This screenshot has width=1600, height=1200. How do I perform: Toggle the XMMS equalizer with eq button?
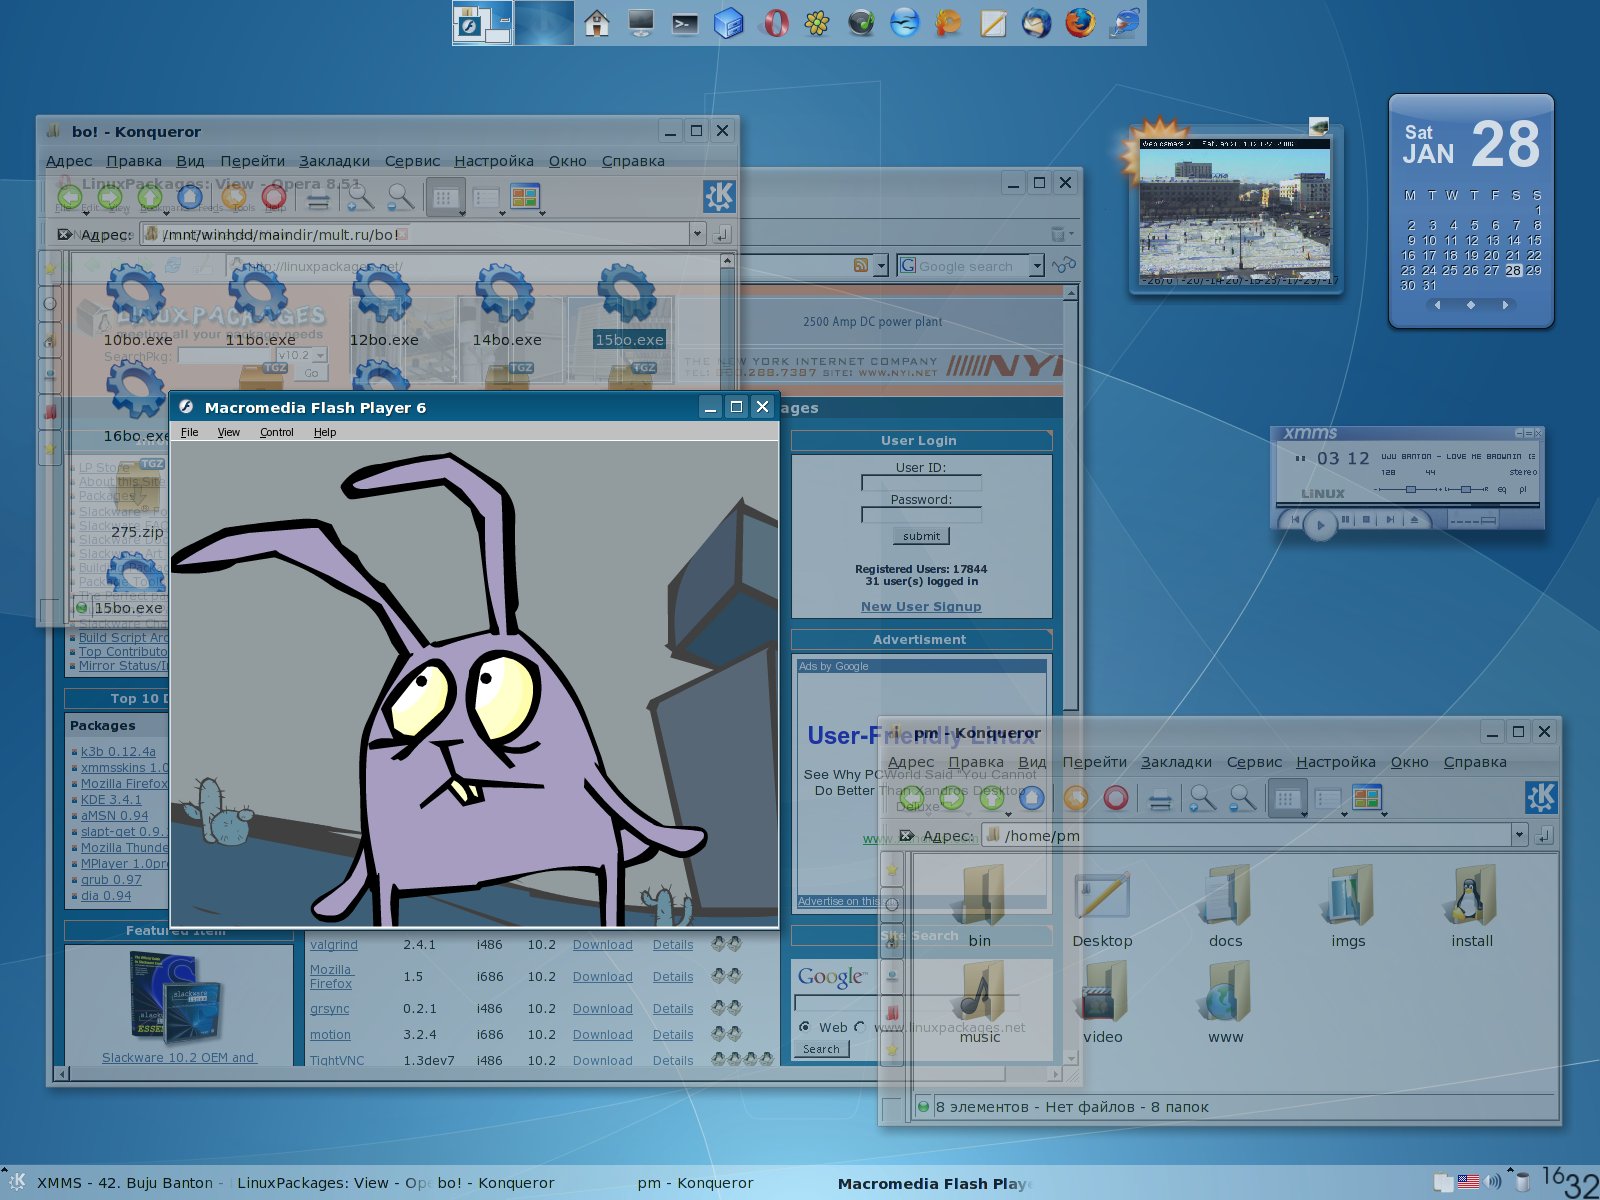(x=1502, y=490)
